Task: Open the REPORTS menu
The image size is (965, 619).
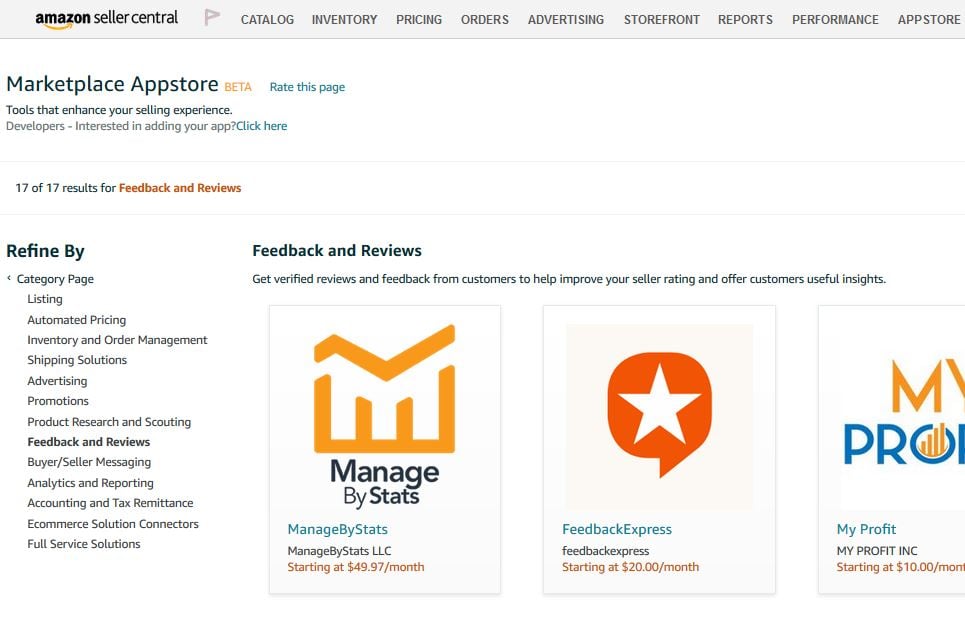Action: pos(745,20)
